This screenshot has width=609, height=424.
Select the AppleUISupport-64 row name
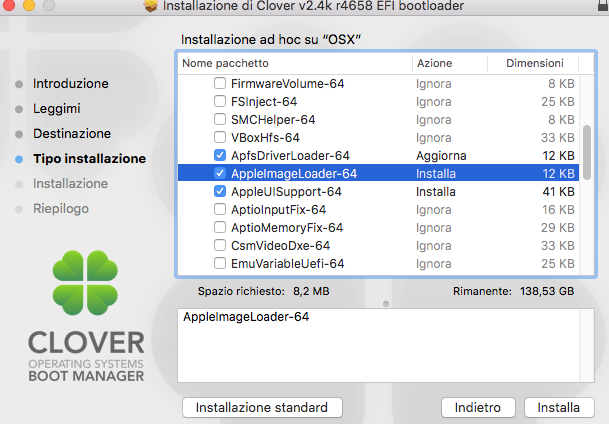pyautogui.click(x=286, y=192)
